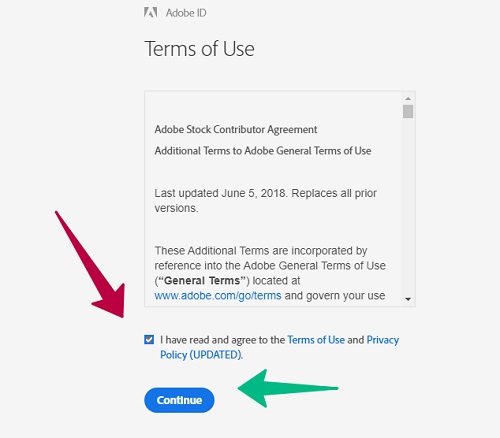
Task: Click the empty scrollbar track below the thumb
Action: (408, 207)
